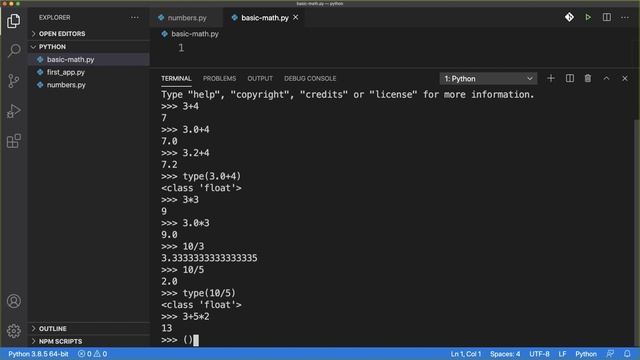
Task: Open numbers.py in the file tree
Action: (x=89, y=85)
